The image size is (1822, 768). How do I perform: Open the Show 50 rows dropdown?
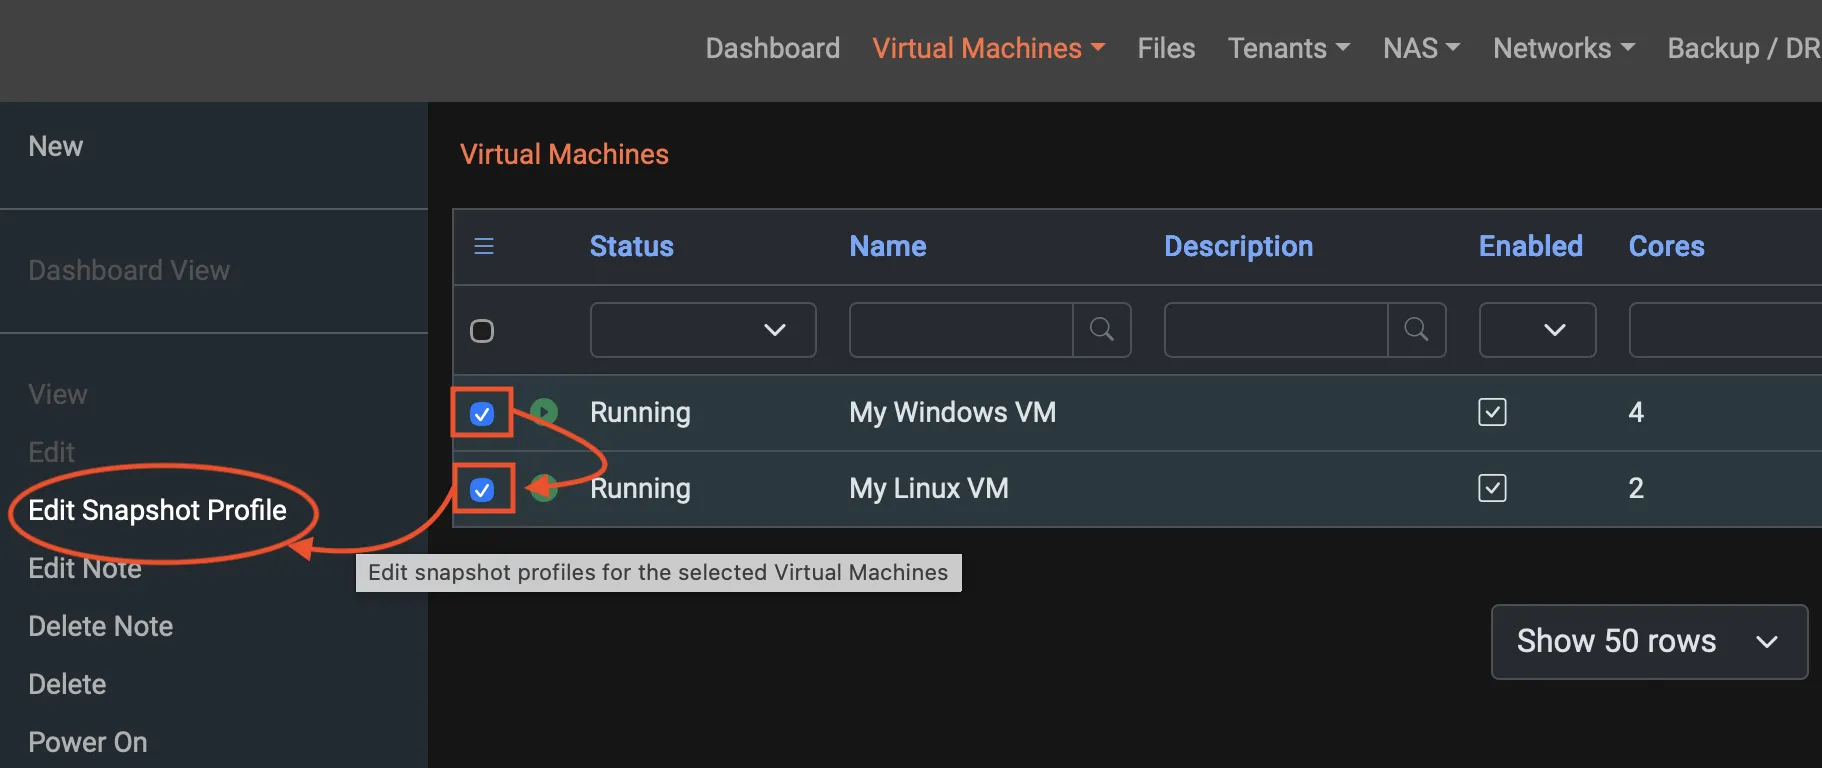click(1649, 641)
